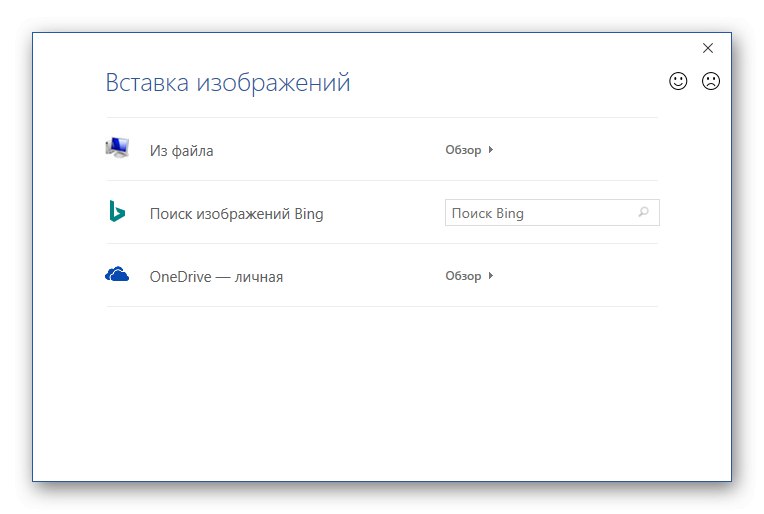Click the Вставка изображений heading
764x514 pixels.
pyautogui.click(x=228, y=83)
